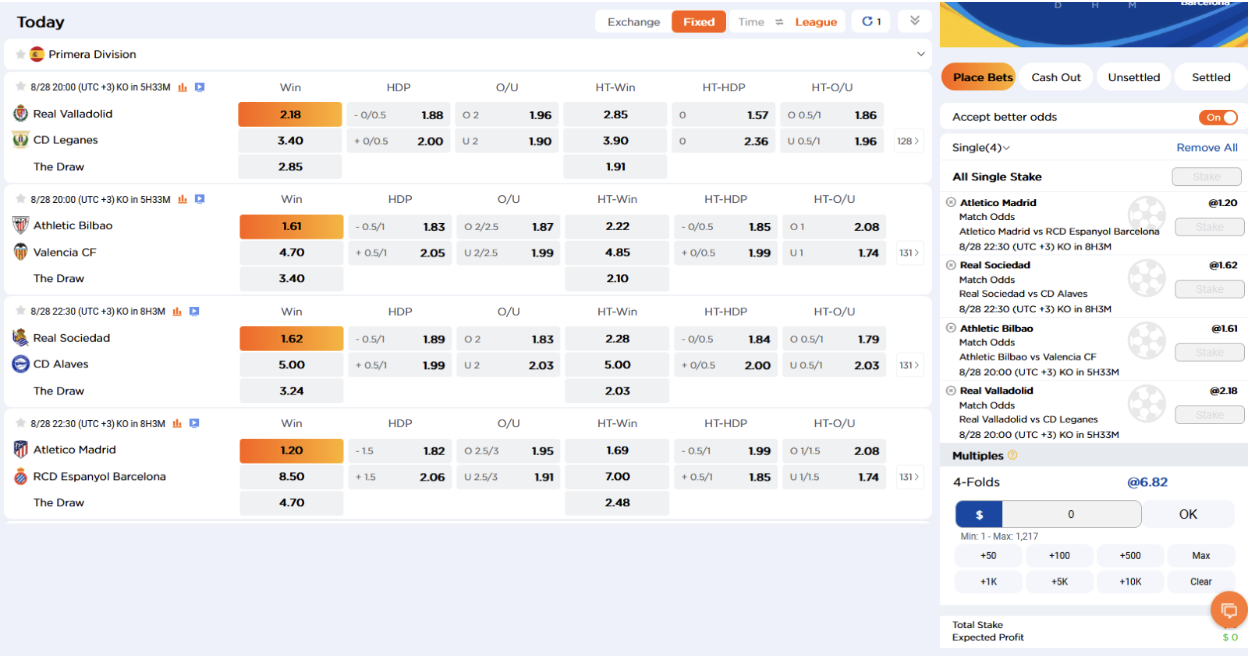The height and width of the screenshot is (656, 1252).
Task: Open Multiples info help icon
Action: click(1013, 456)
